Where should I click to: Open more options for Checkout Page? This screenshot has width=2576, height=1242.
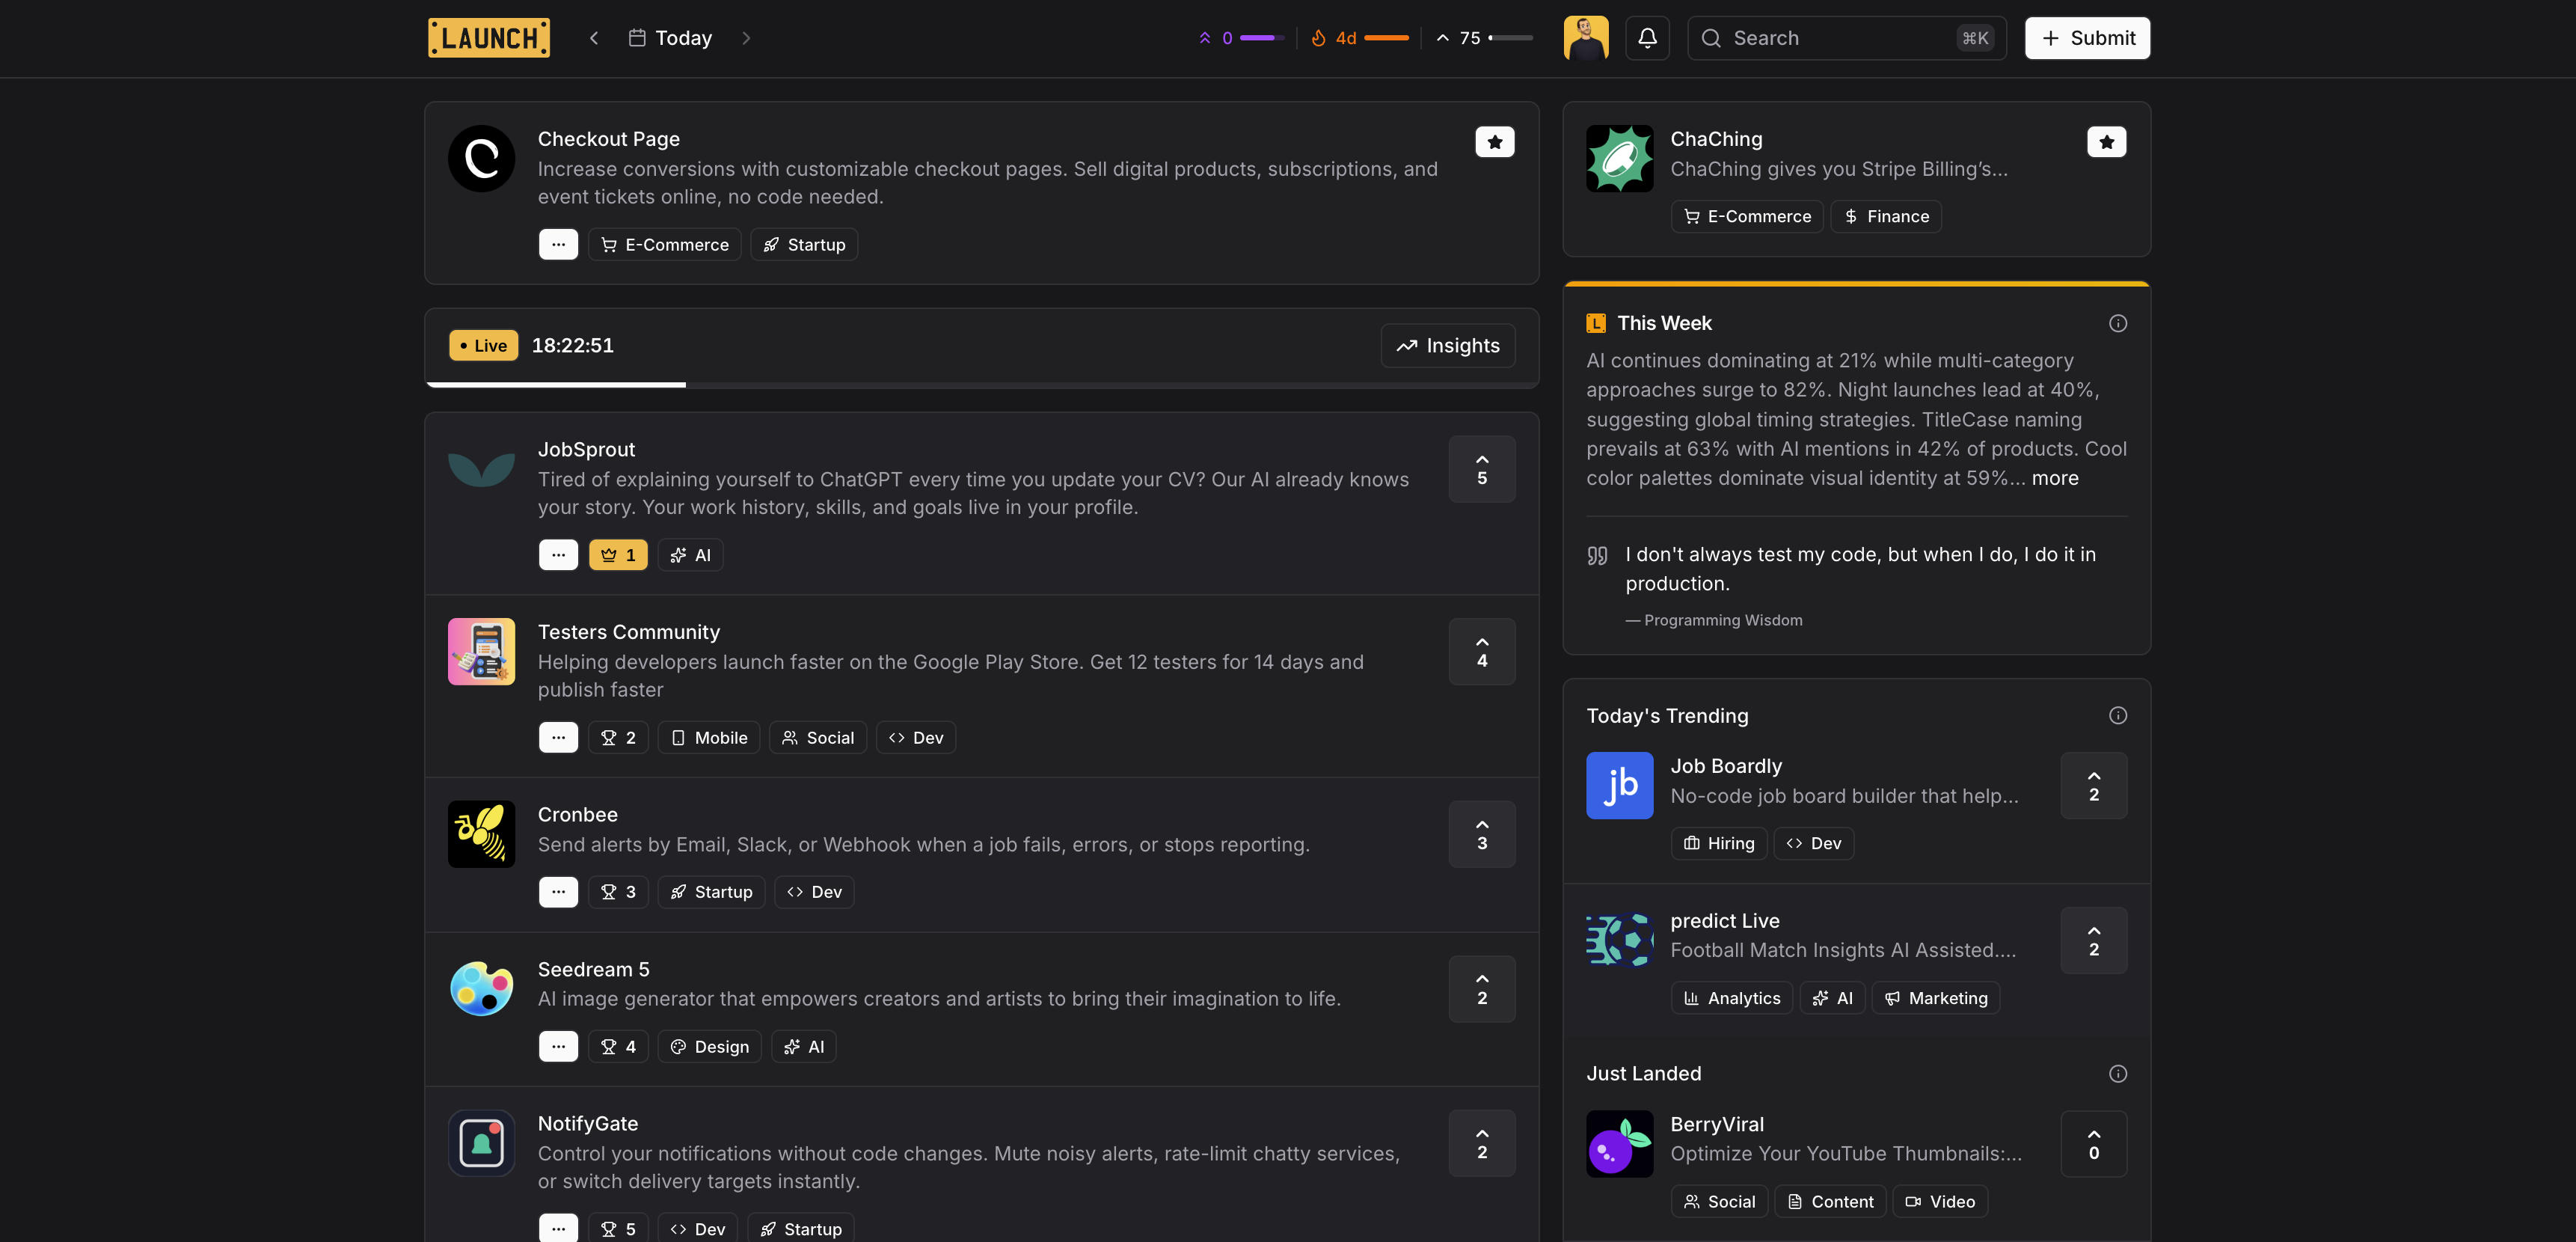coord(558,245)
